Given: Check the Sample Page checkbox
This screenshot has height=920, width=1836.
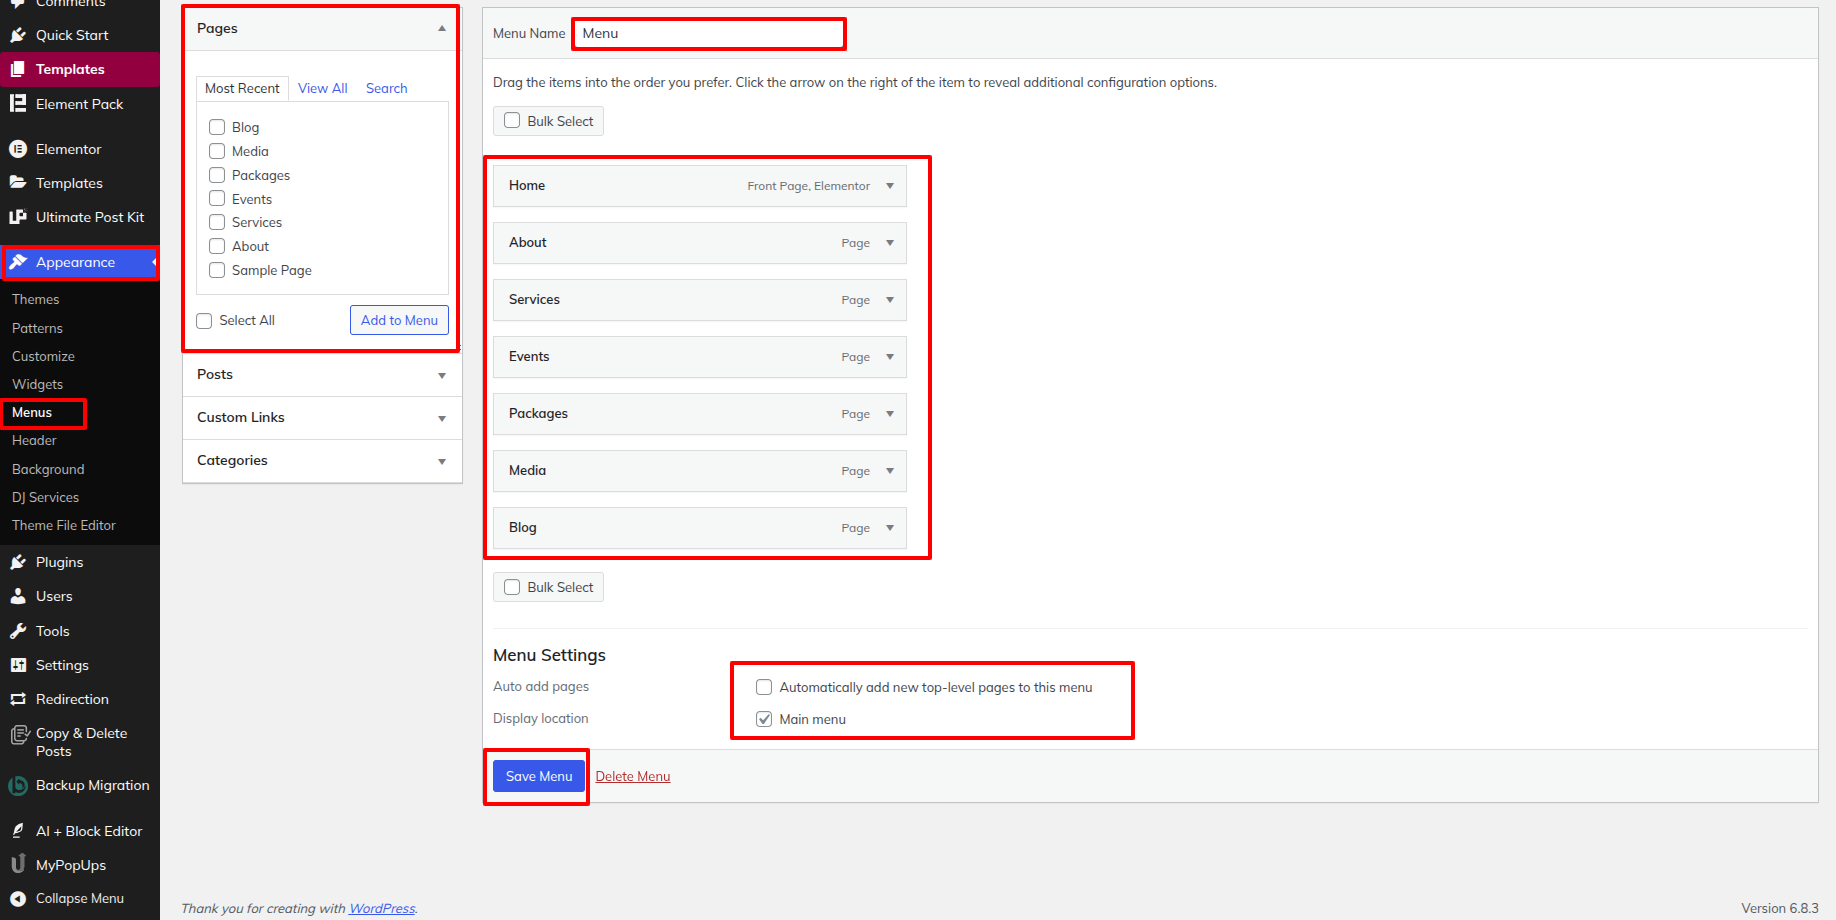Looking at the screenshot, I should 217,270.
